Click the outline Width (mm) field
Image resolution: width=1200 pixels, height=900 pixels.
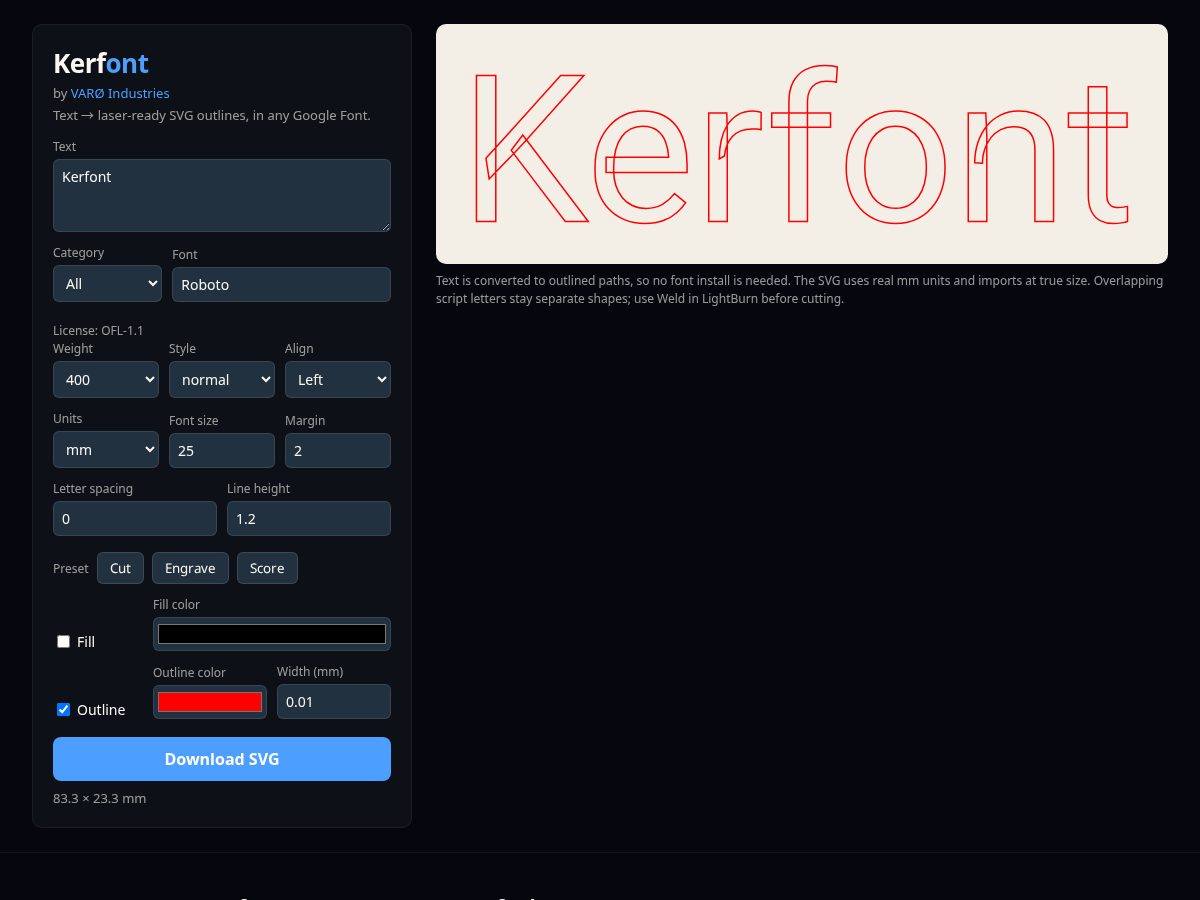(334, 701)
